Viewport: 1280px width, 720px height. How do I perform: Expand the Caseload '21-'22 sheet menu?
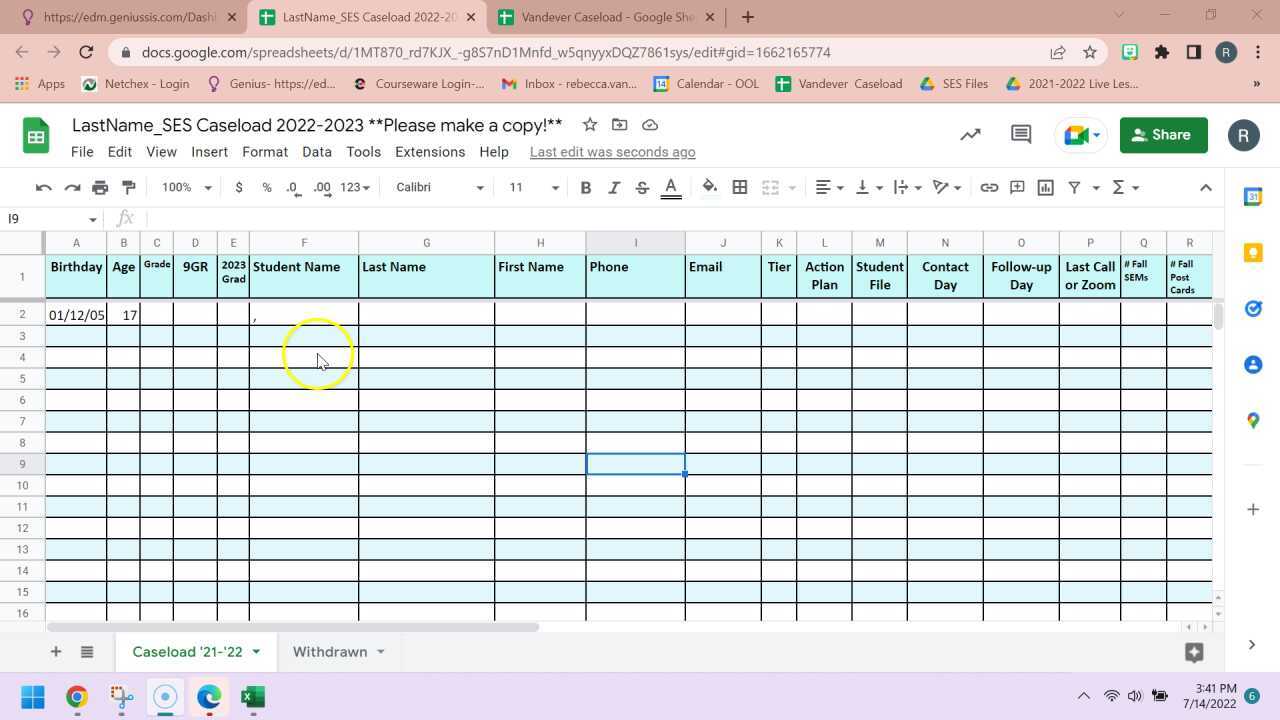click(256, 651)
